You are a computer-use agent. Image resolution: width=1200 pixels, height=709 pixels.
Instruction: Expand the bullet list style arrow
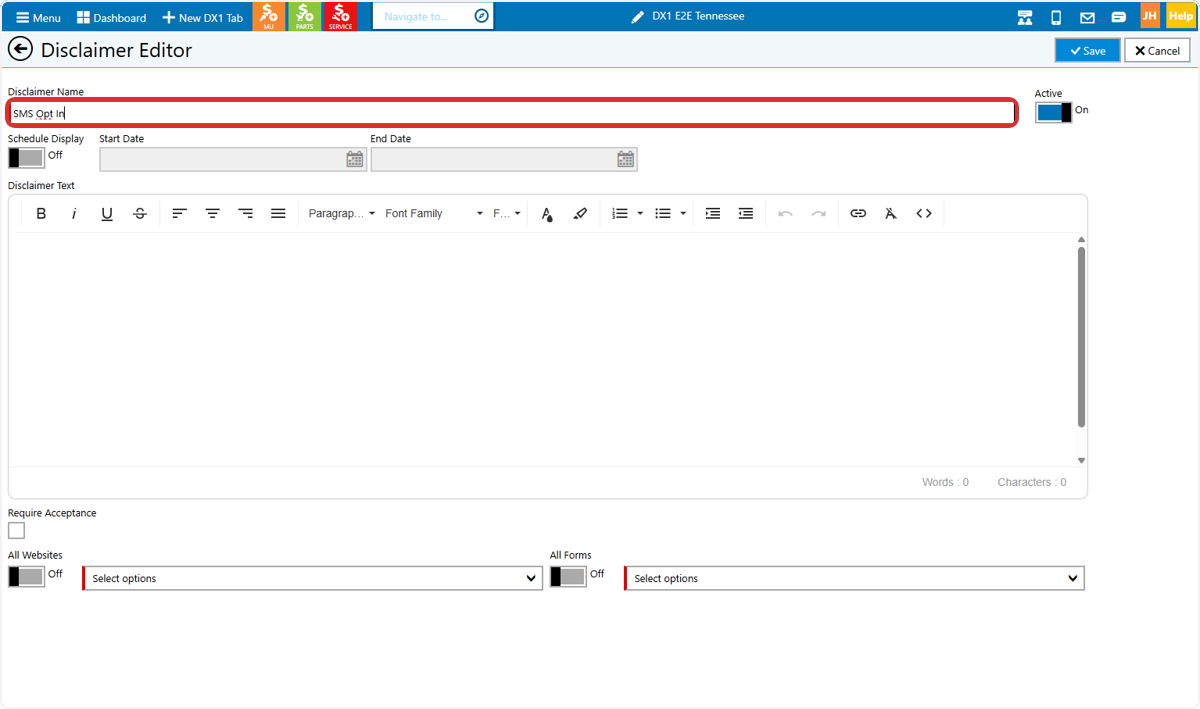click(683, 213)
